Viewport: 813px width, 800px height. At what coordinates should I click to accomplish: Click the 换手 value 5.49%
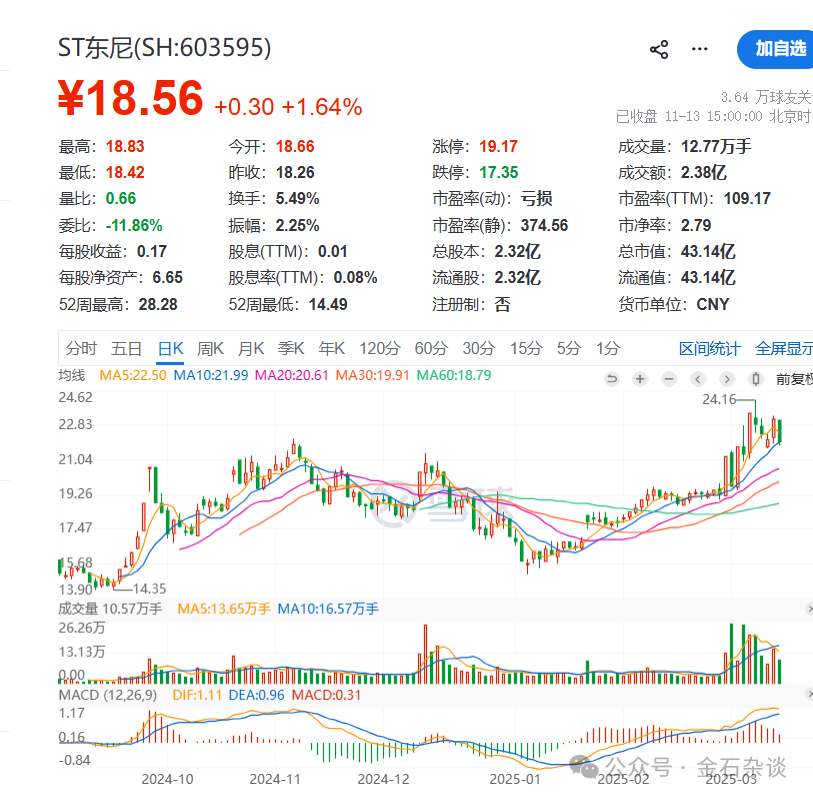click(x=297, y=199)
